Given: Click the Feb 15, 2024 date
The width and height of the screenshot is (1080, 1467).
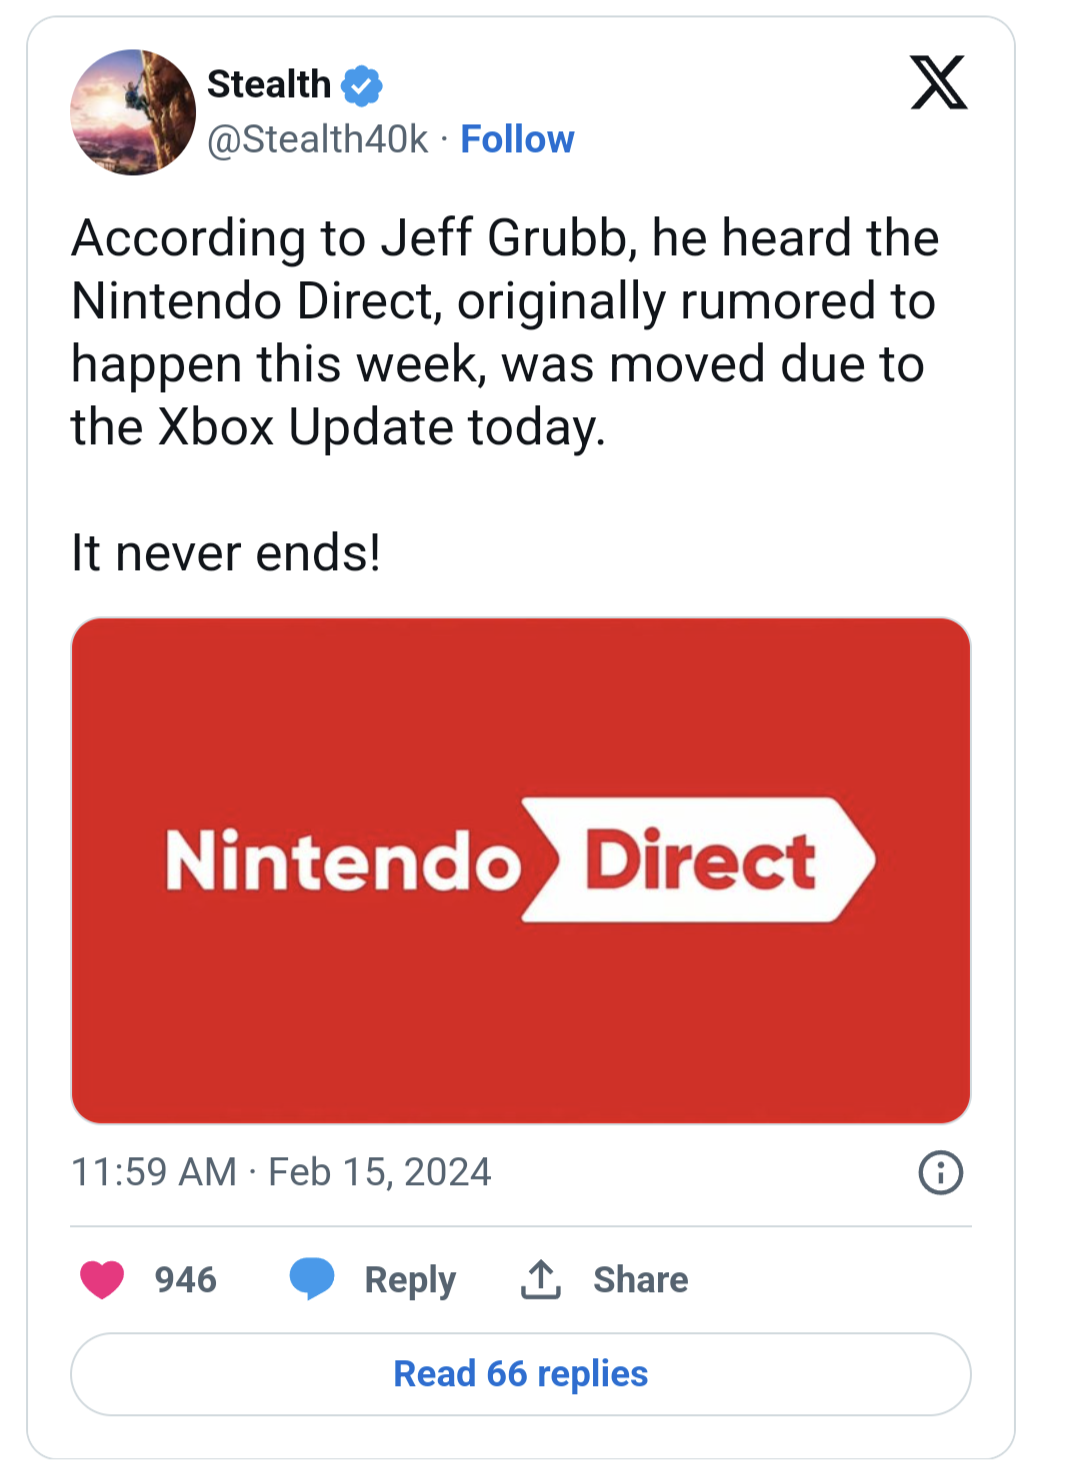Looking at the screenshot, I should point(380,1172).
